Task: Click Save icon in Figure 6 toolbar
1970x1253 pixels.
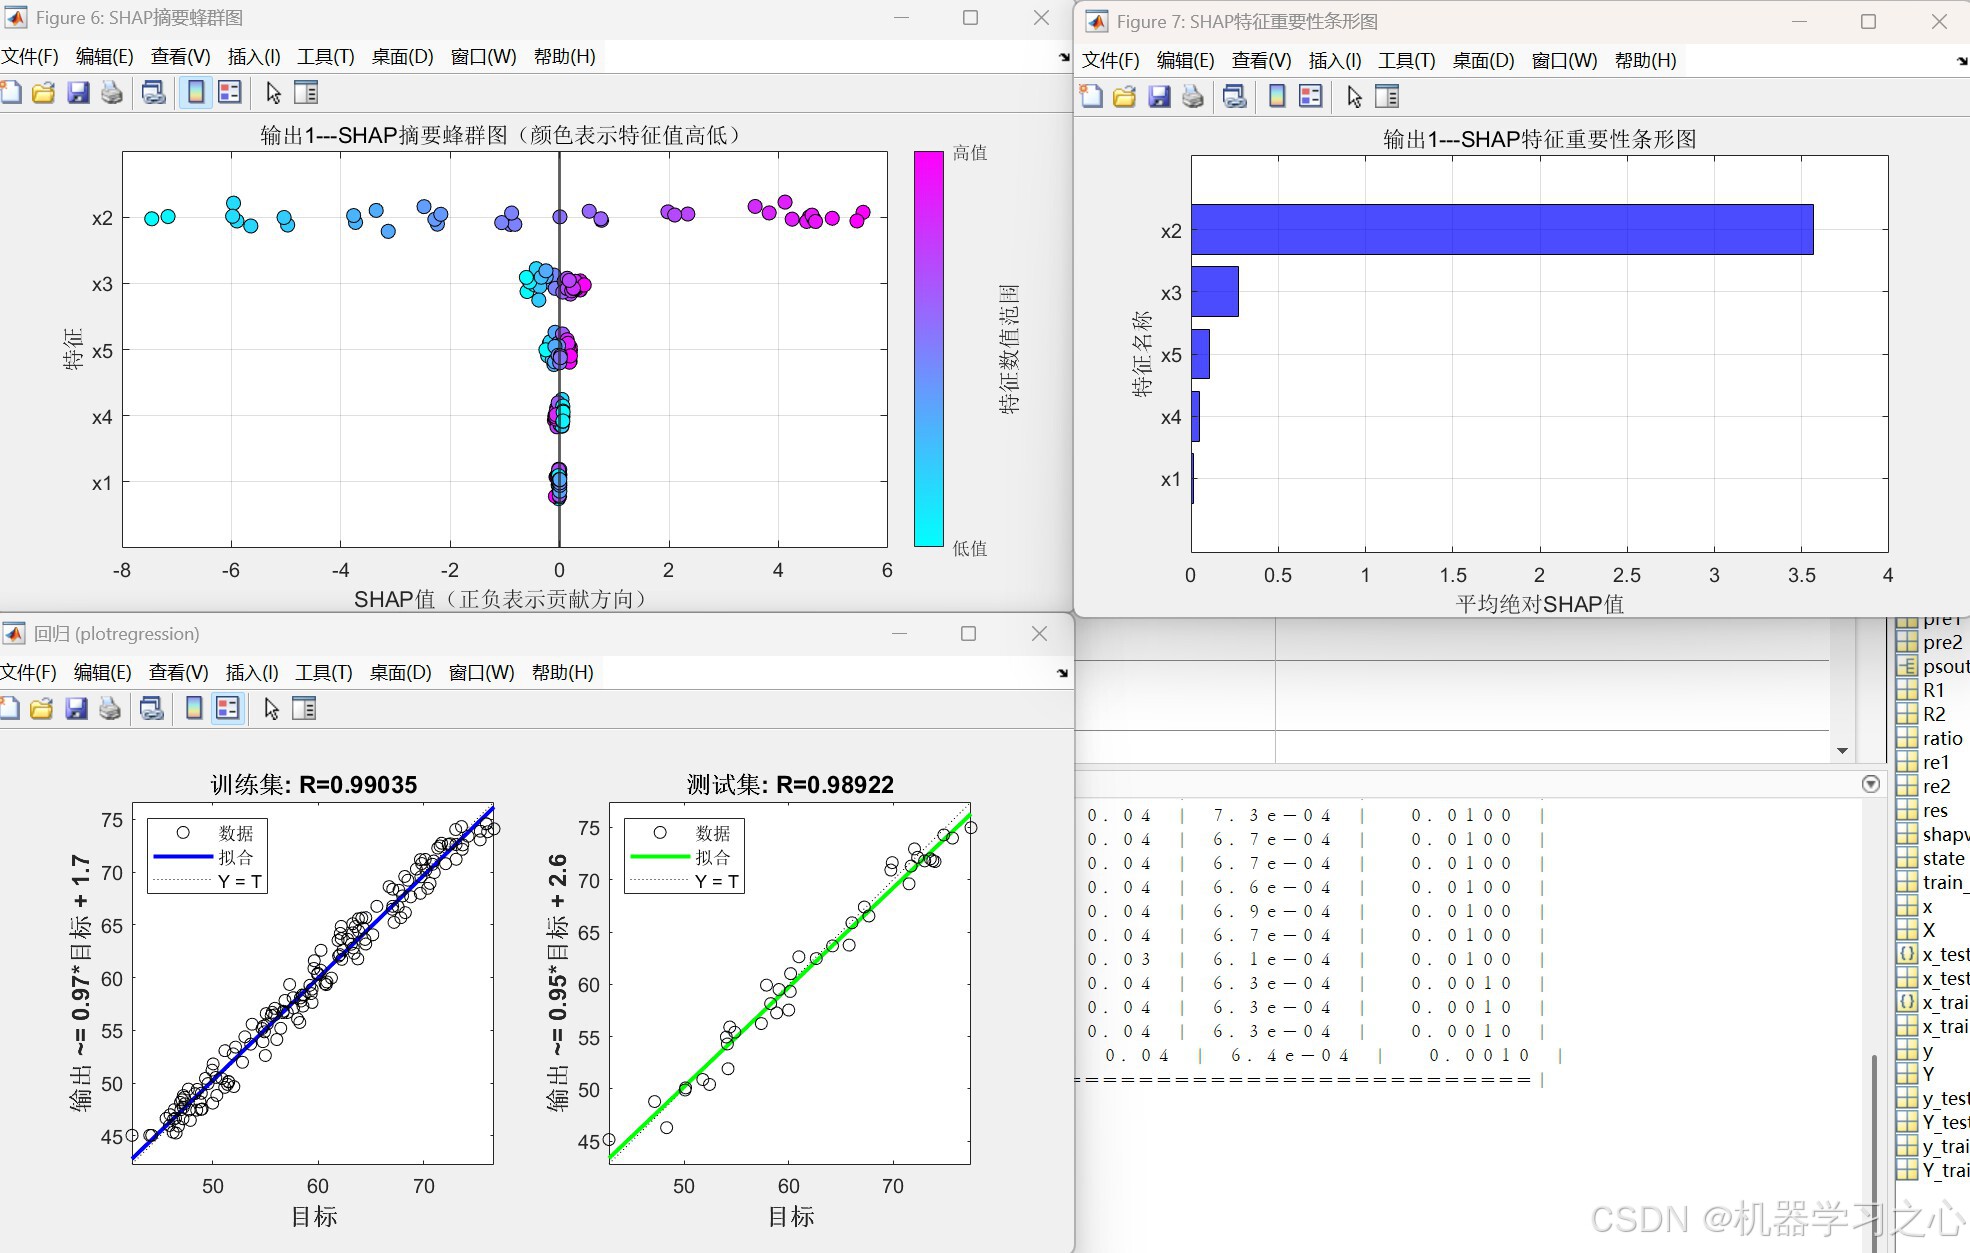Action: [78, 93]
